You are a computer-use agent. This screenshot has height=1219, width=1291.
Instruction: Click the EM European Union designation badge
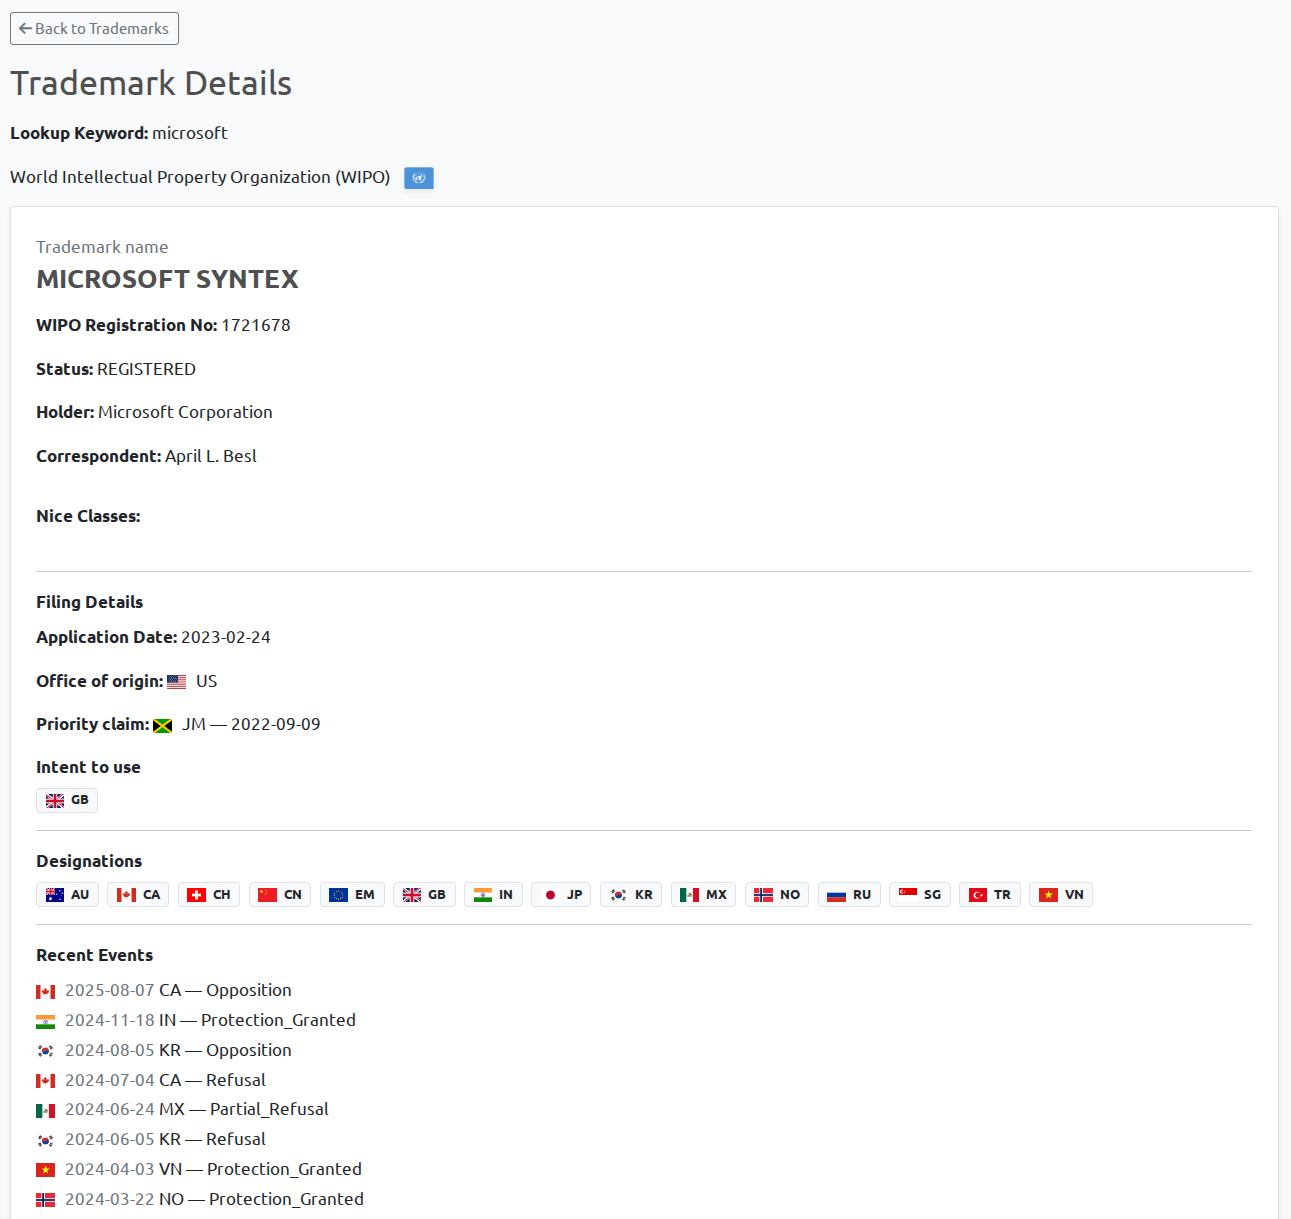352,894
